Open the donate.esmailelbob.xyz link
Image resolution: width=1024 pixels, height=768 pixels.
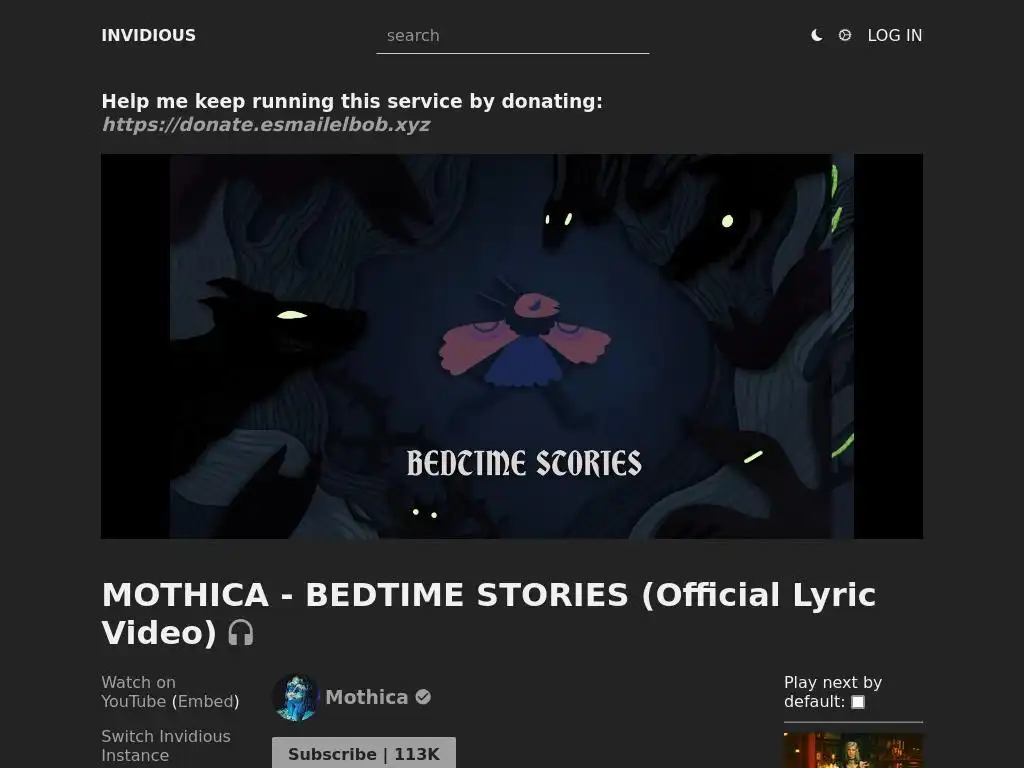266,124
